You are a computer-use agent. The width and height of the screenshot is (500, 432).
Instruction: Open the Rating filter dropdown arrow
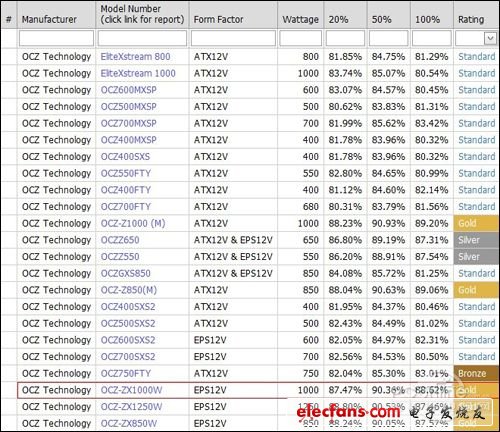pyautogui.click(x=490, y=38)
